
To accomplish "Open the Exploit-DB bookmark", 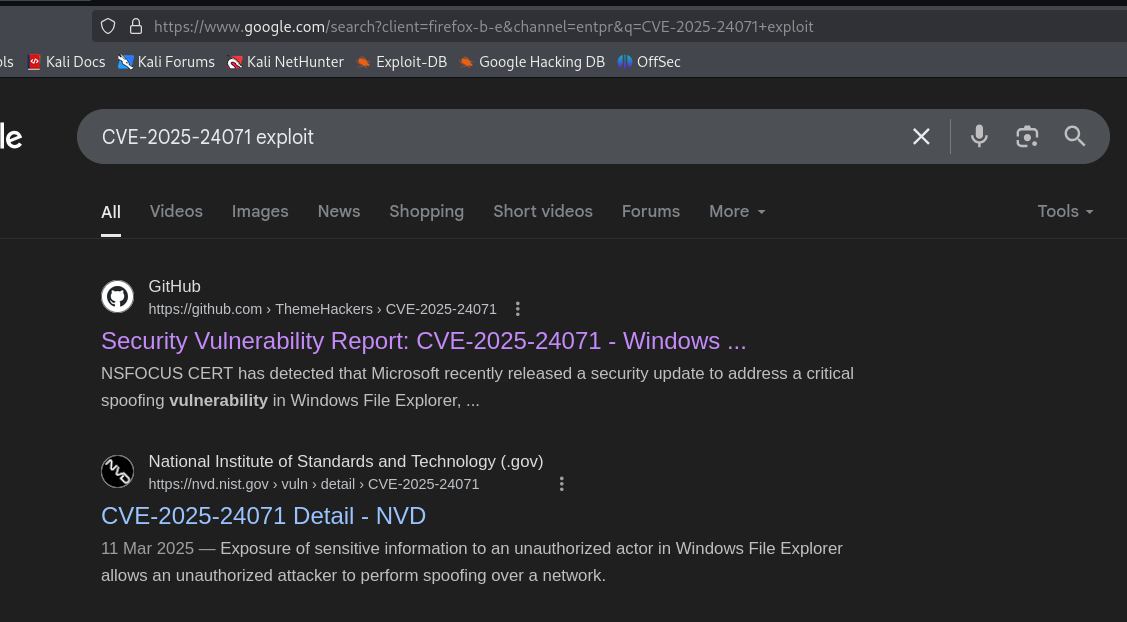I will pyautogui.click(x=402, y=62).
